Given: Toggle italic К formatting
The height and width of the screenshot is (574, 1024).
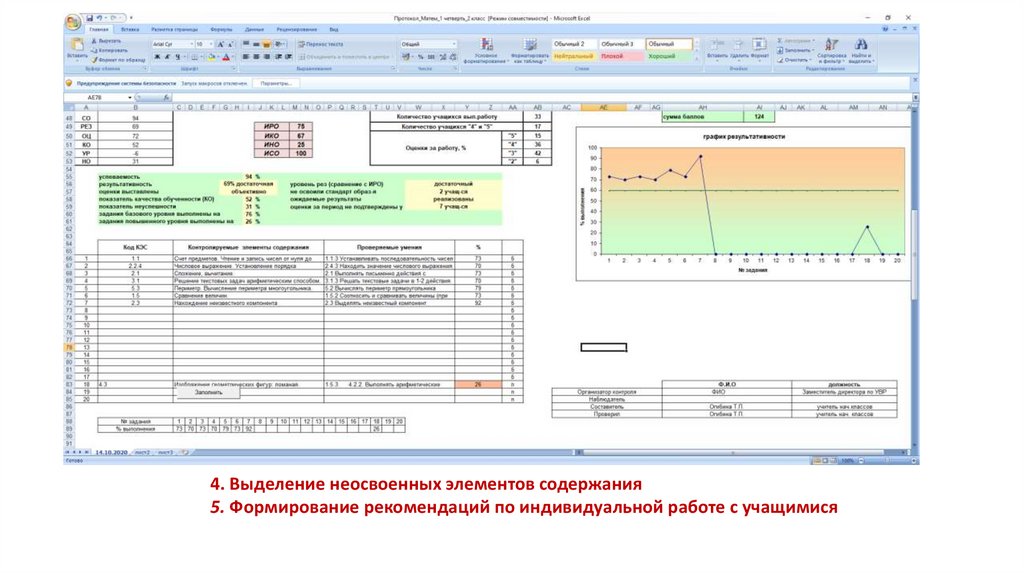Looking at the screenshot, I should pos(167,57).
